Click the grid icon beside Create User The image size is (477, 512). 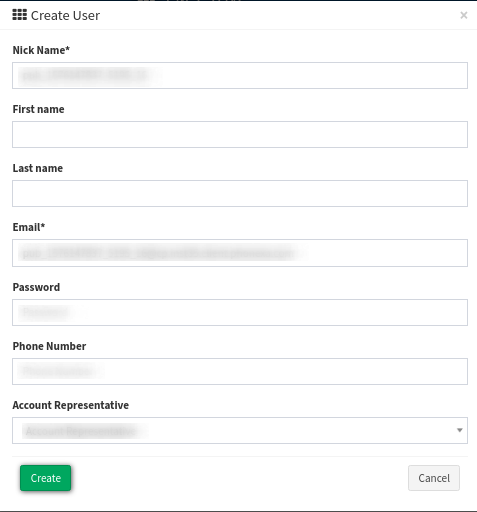coord(20,15)
